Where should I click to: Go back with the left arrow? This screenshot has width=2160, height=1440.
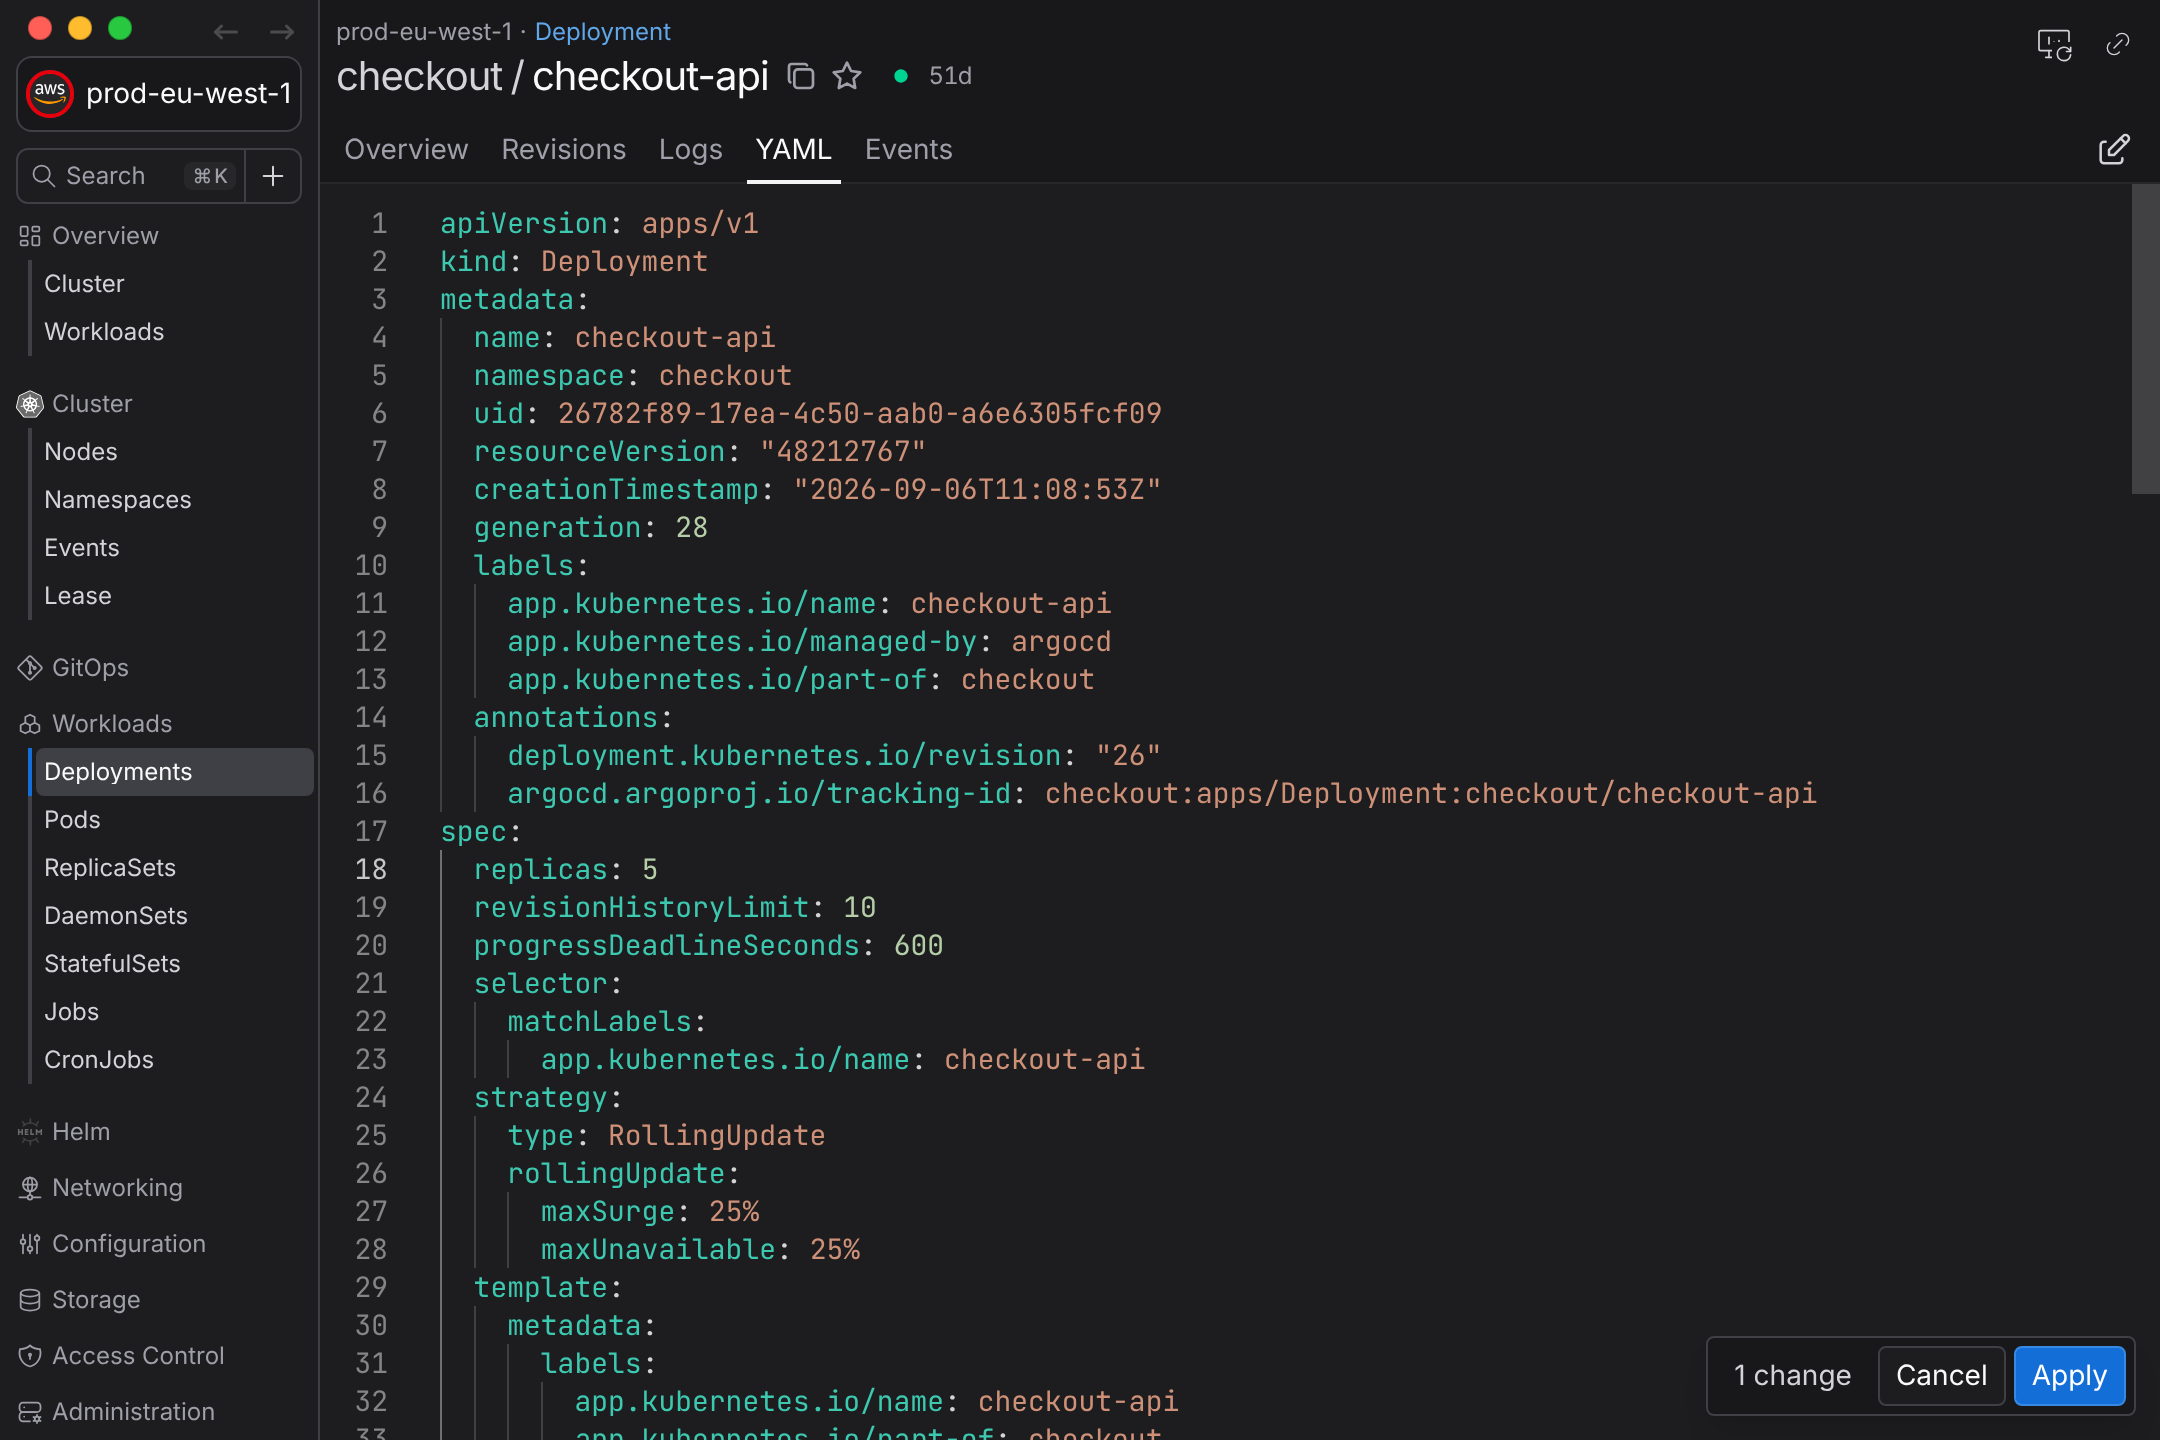point(226,32)
